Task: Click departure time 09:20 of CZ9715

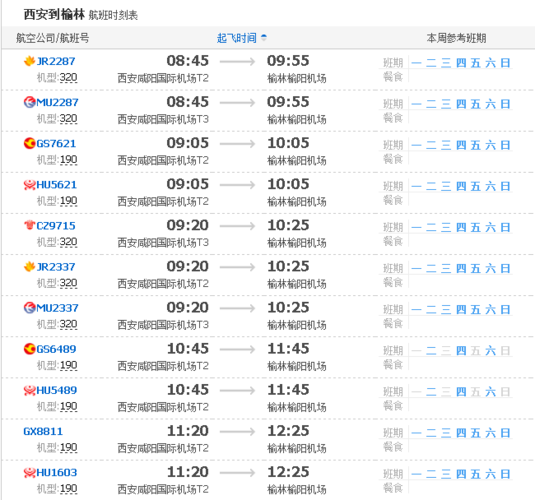Action: pyautogui.click(x=187, y=225)
